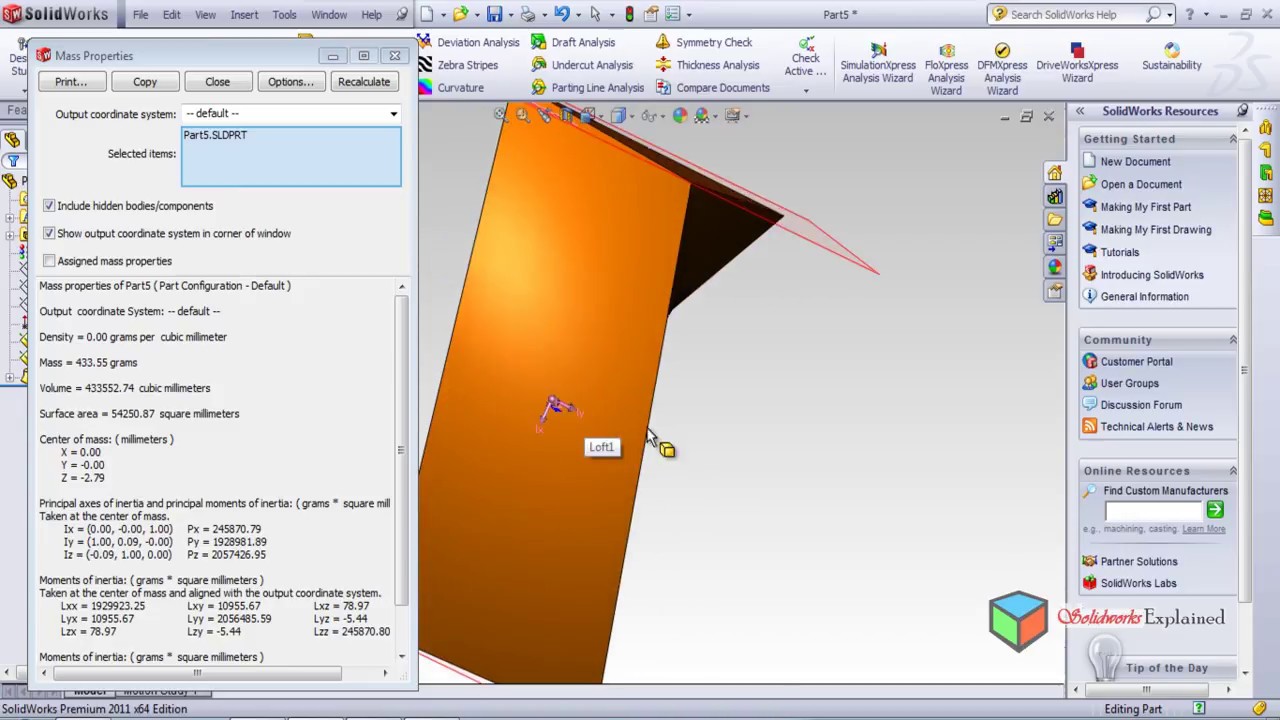Click Search SolidWorks Help field

pyautogui.click(x=1077, y=14)
